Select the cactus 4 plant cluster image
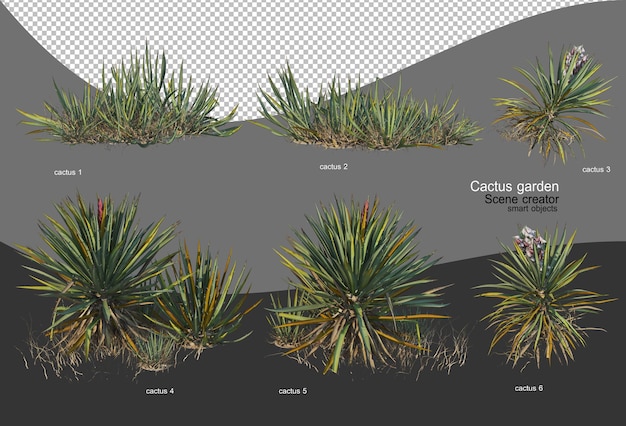This screenshot has width=626, height=426. [x=137, y=285]
